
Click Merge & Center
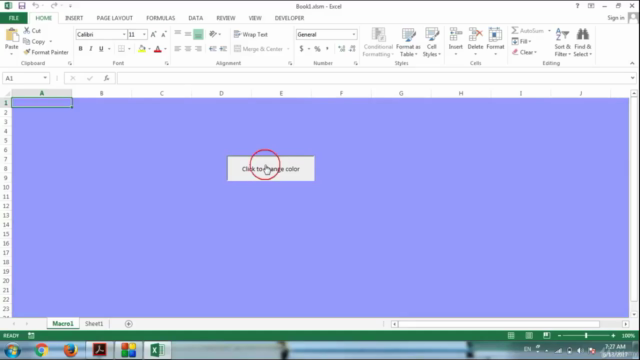coord(258,49)
